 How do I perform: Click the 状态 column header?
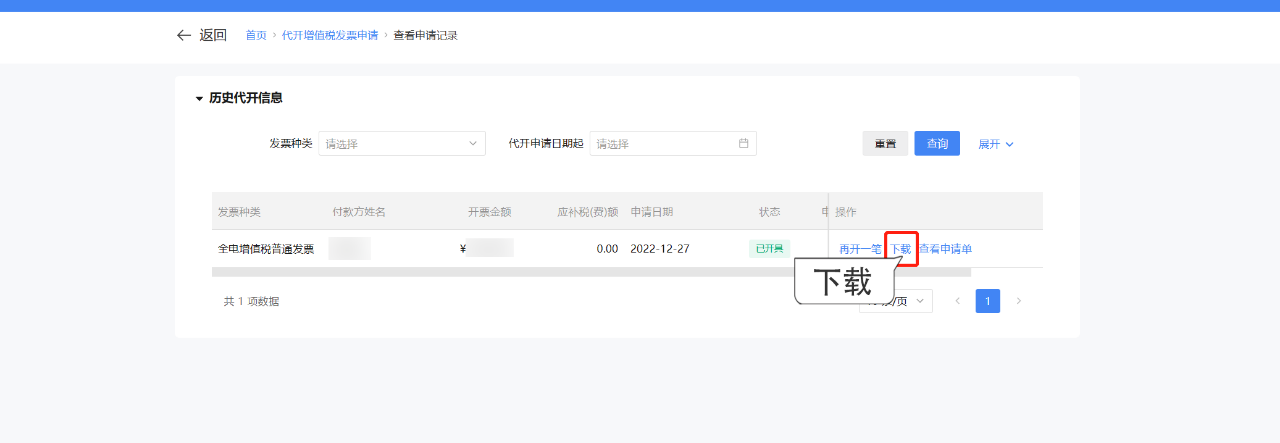(769, 212)
